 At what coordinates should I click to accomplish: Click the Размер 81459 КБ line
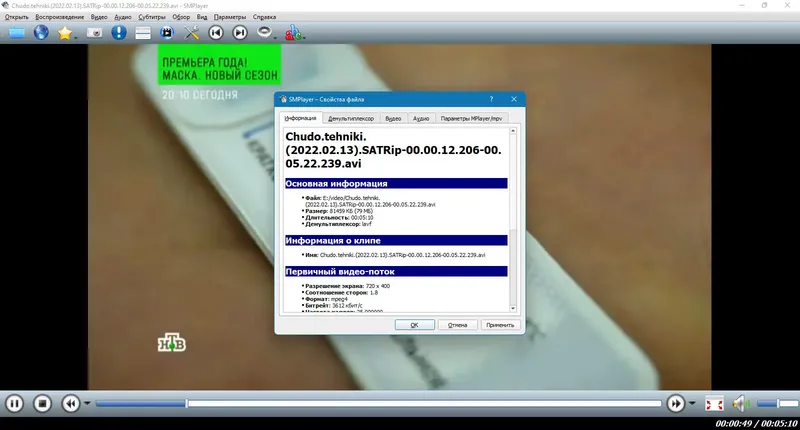point(339,211)
